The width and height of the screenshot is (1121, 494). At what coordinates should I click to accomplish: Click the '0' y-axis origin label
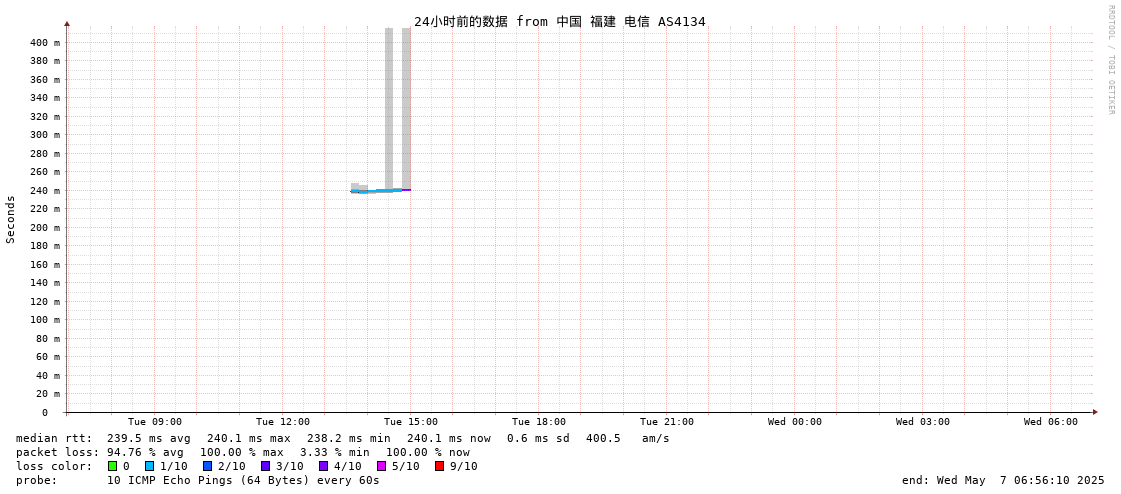pyautogui.click(x=44, y=413)
